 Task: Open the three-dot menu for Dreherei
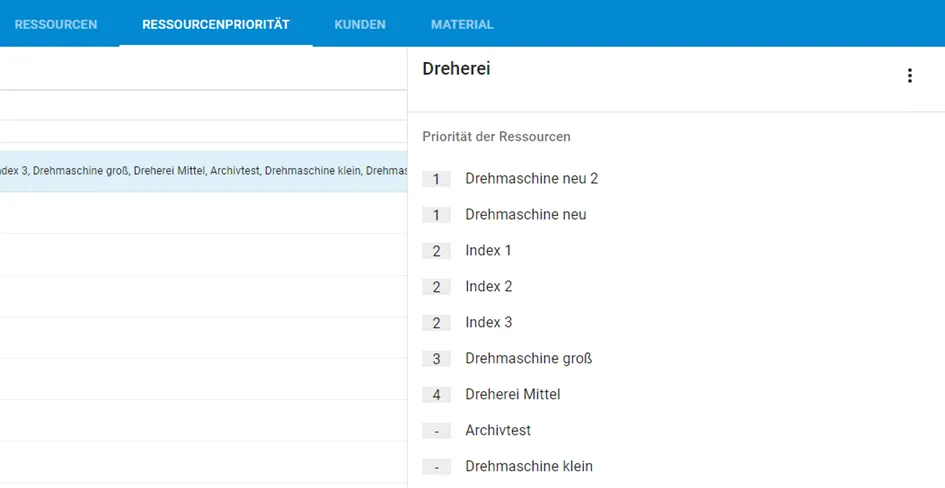click(909, 75)
